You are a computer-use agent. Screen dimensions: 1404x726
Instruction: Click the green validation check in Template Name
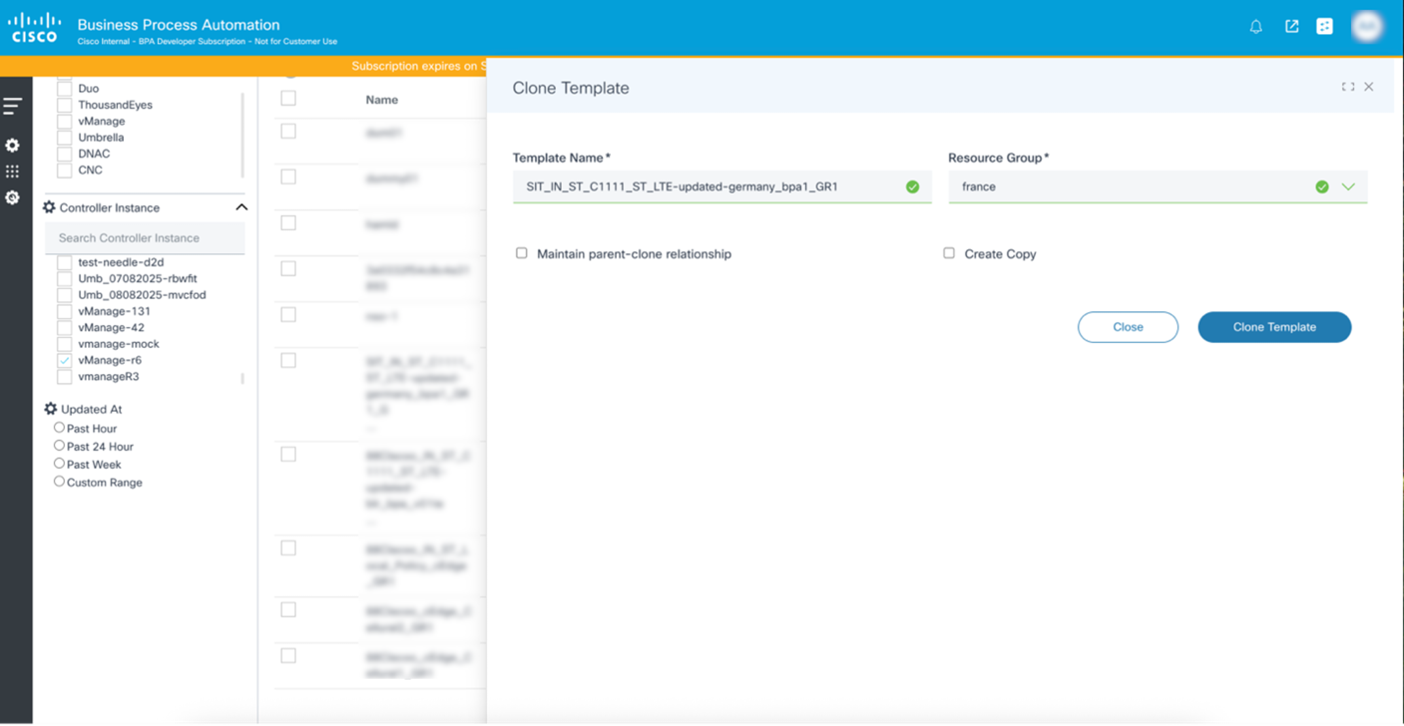(912, 187)
